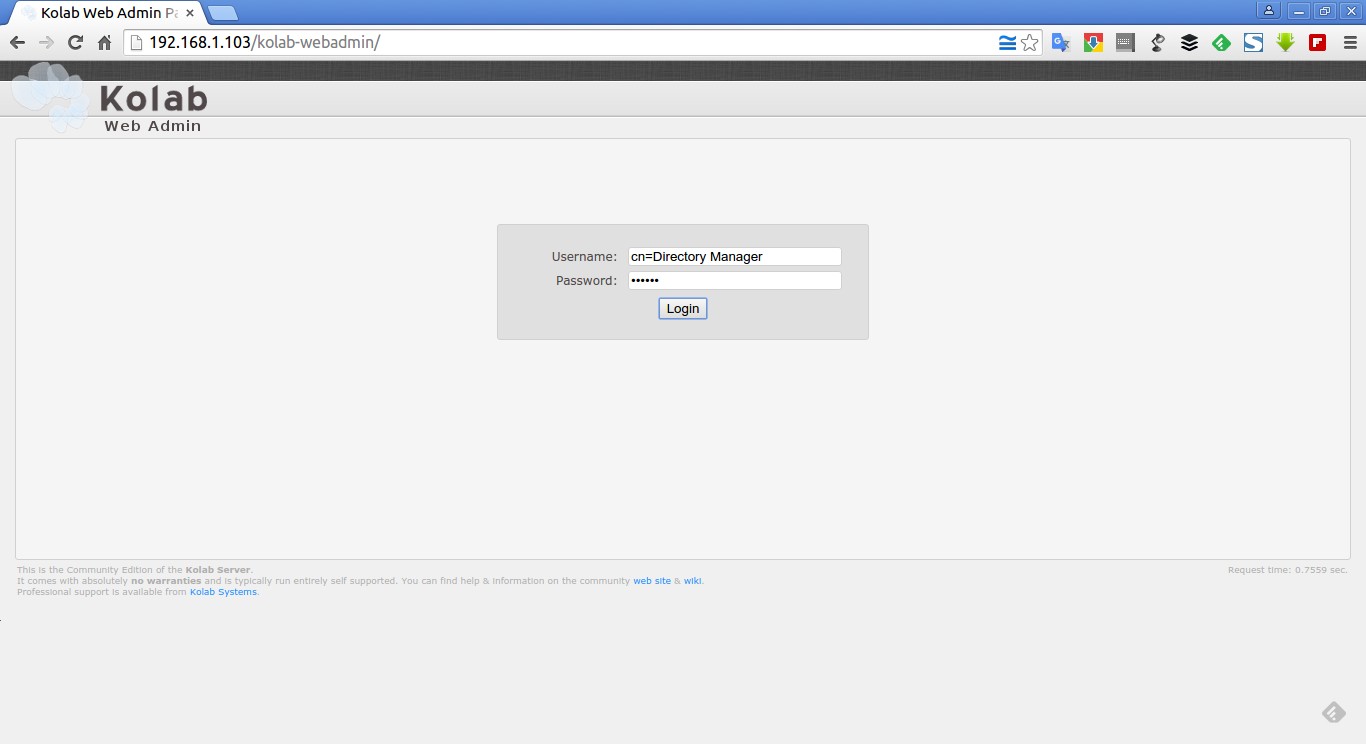This screenshot has height=744, width=1366.
Task: Focus the Password input field
Action: pyautogui.click(x=734, y=281)
